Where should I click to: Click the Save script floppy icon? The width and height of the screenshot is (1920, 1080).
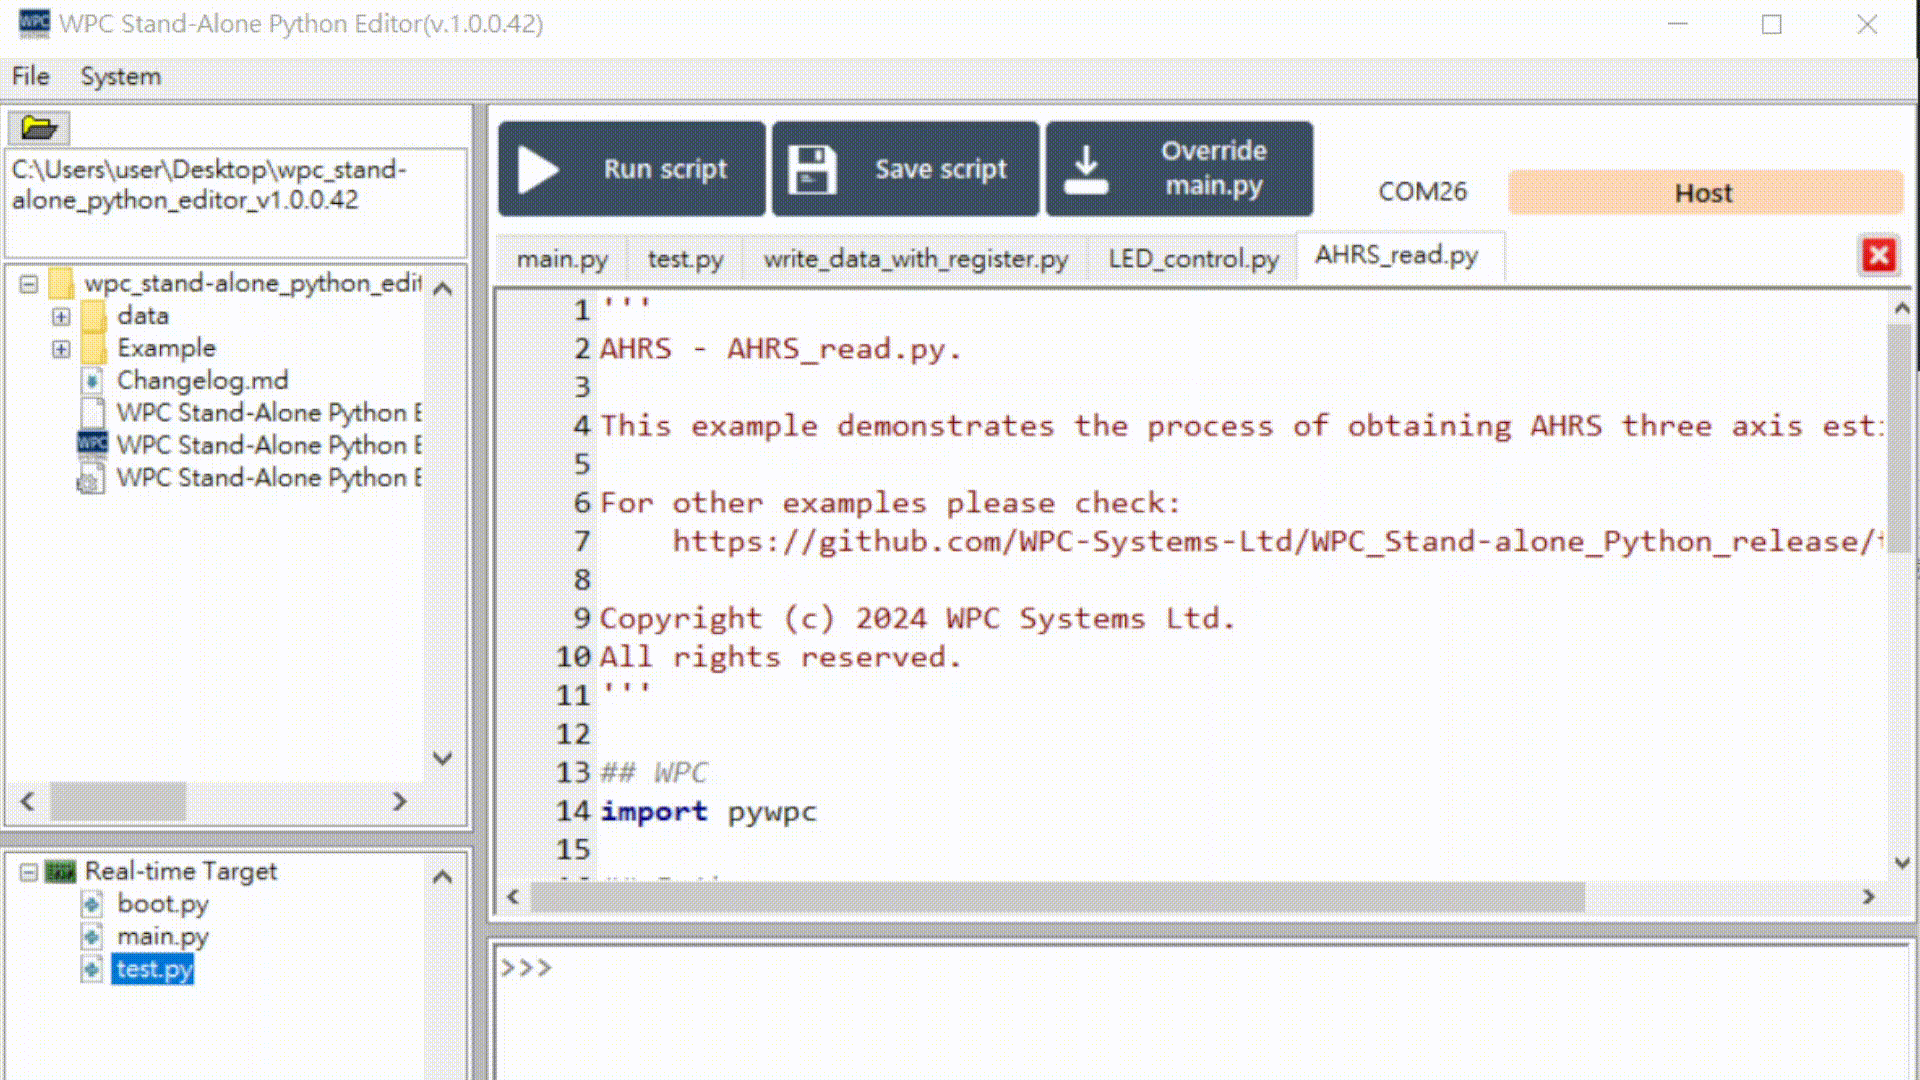point(812,170)
